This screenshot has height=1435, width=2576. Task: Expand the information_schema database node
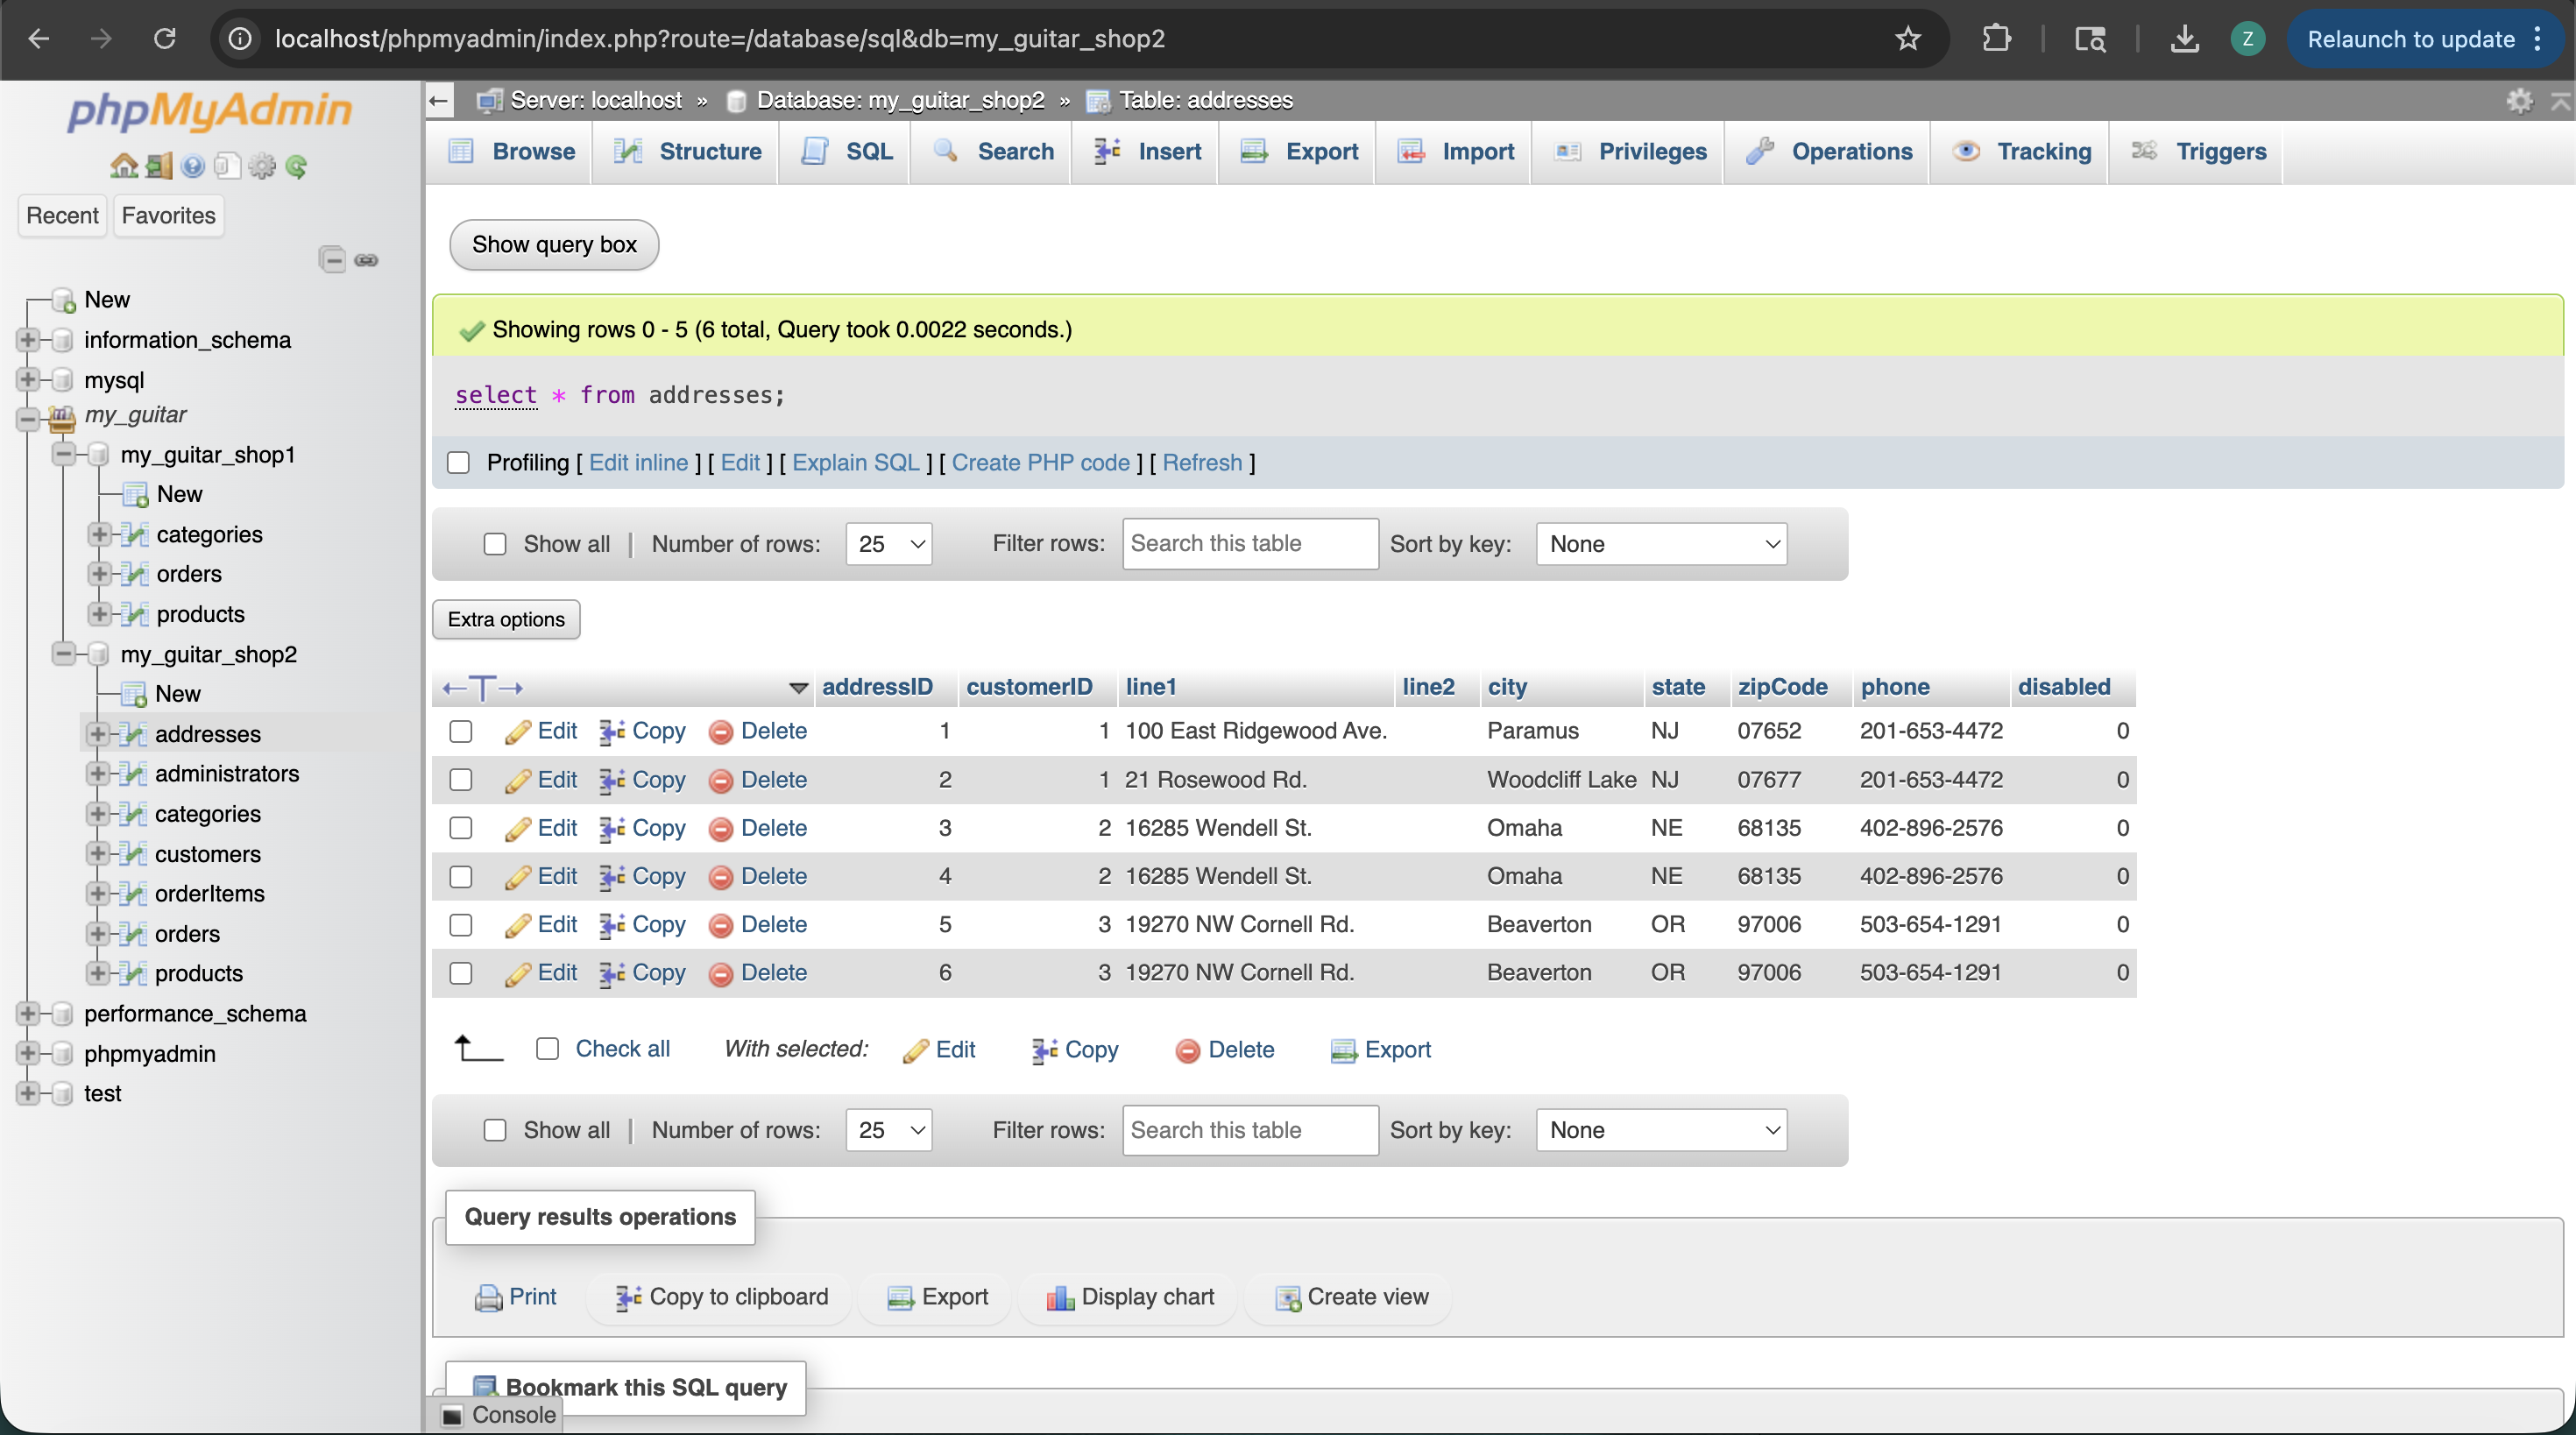point(28,340)
